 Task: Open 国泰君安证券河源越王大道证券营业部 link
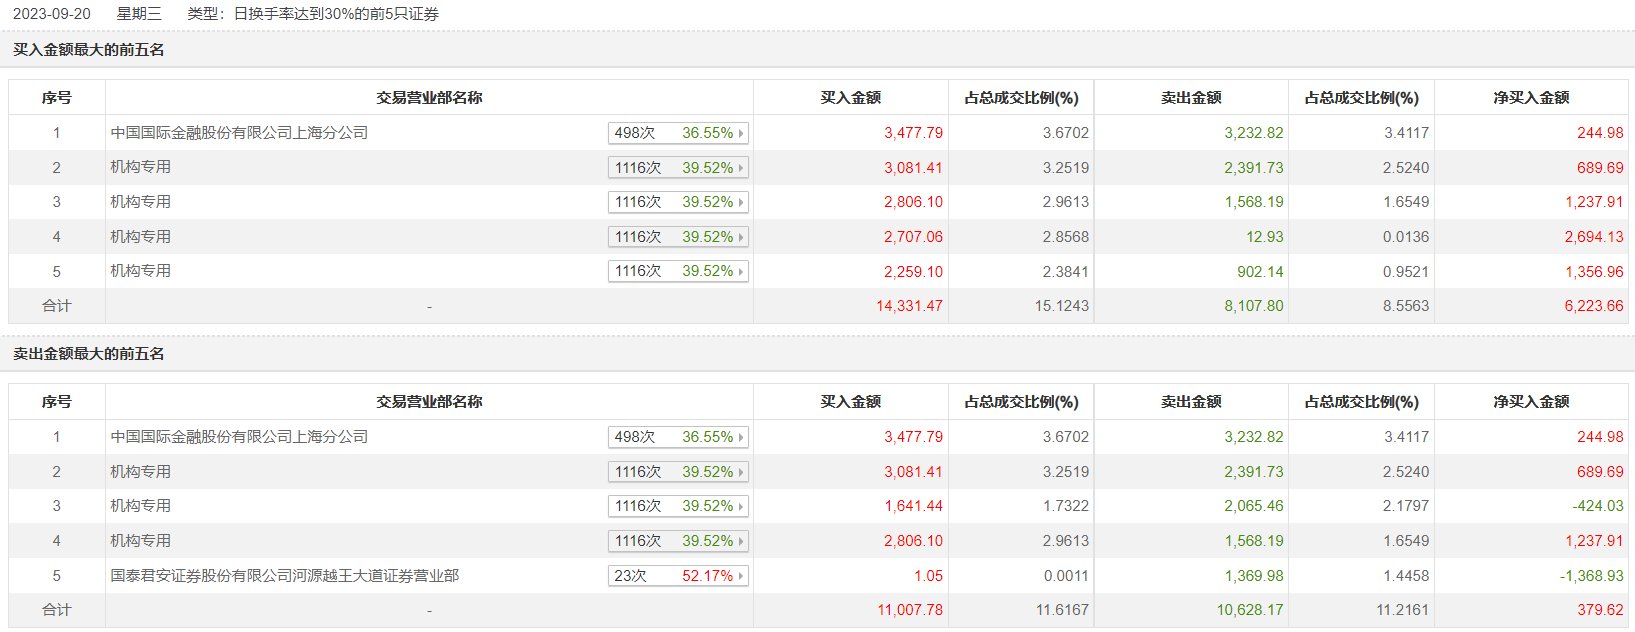pos(285,576)
